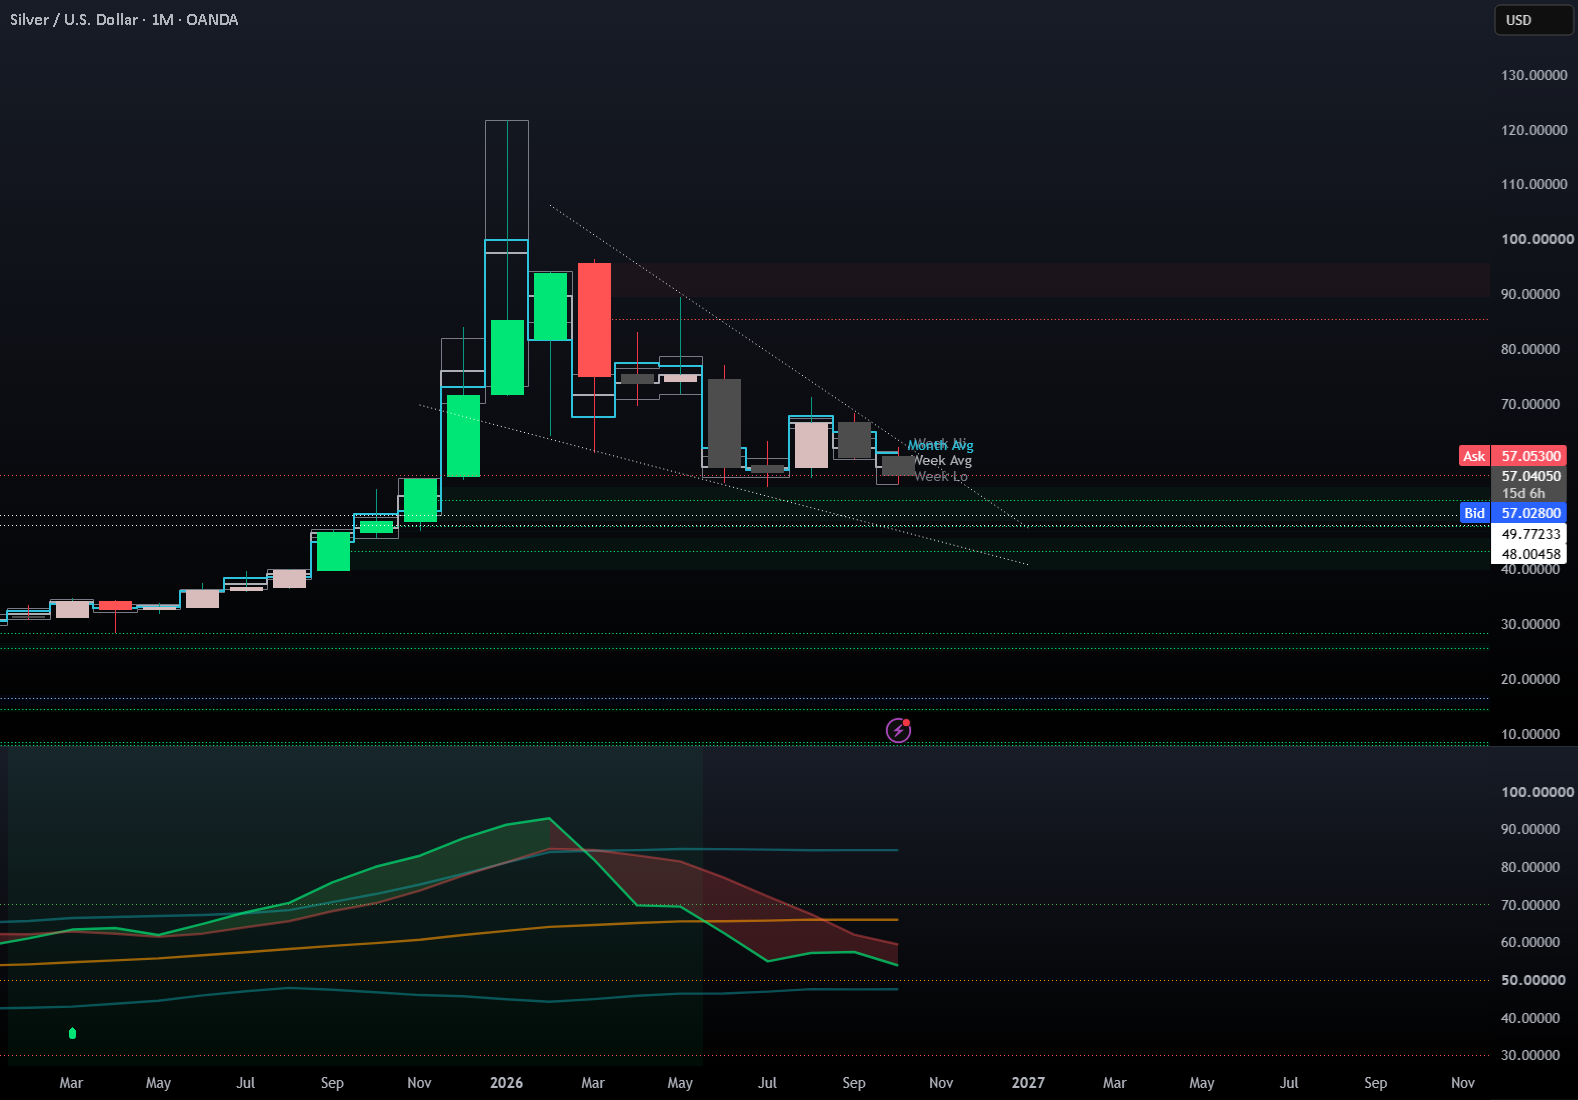Click the 110.00000 price scale label
Viewport: 1578px width, 1100px height.
pos(1534,184)
